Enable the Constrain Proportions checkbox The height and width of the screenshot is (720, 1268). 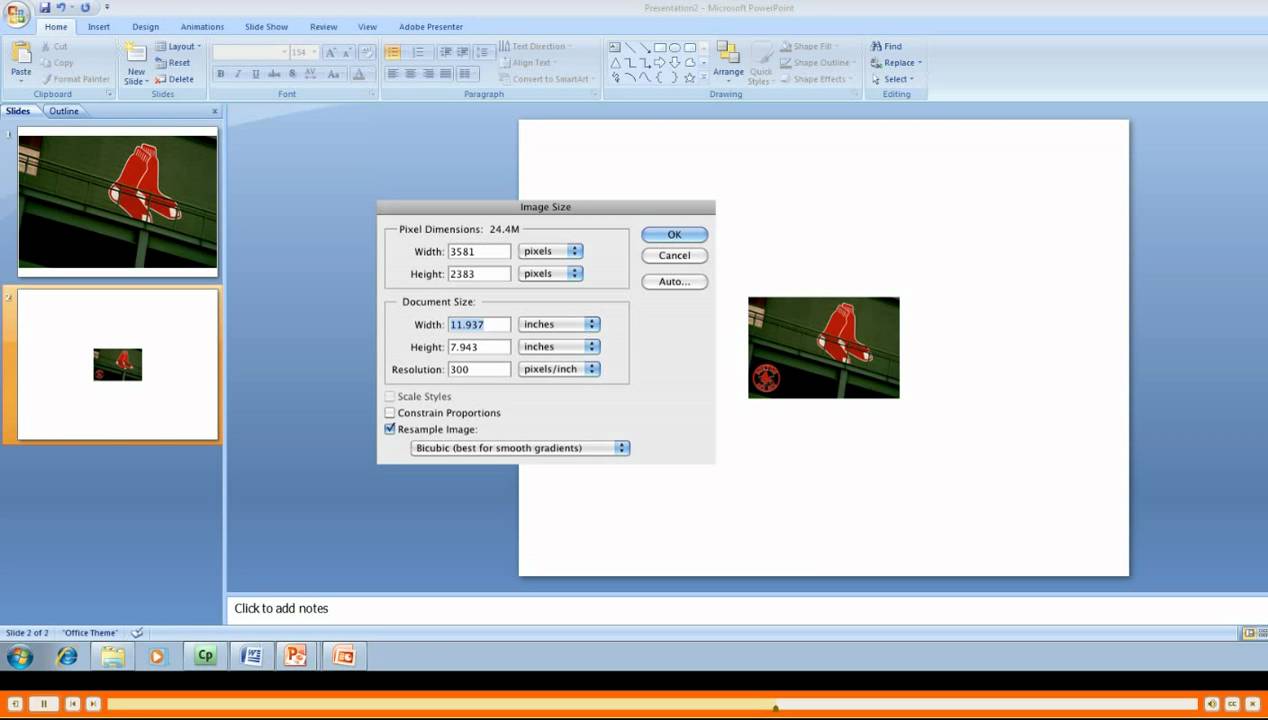point(390,412)
